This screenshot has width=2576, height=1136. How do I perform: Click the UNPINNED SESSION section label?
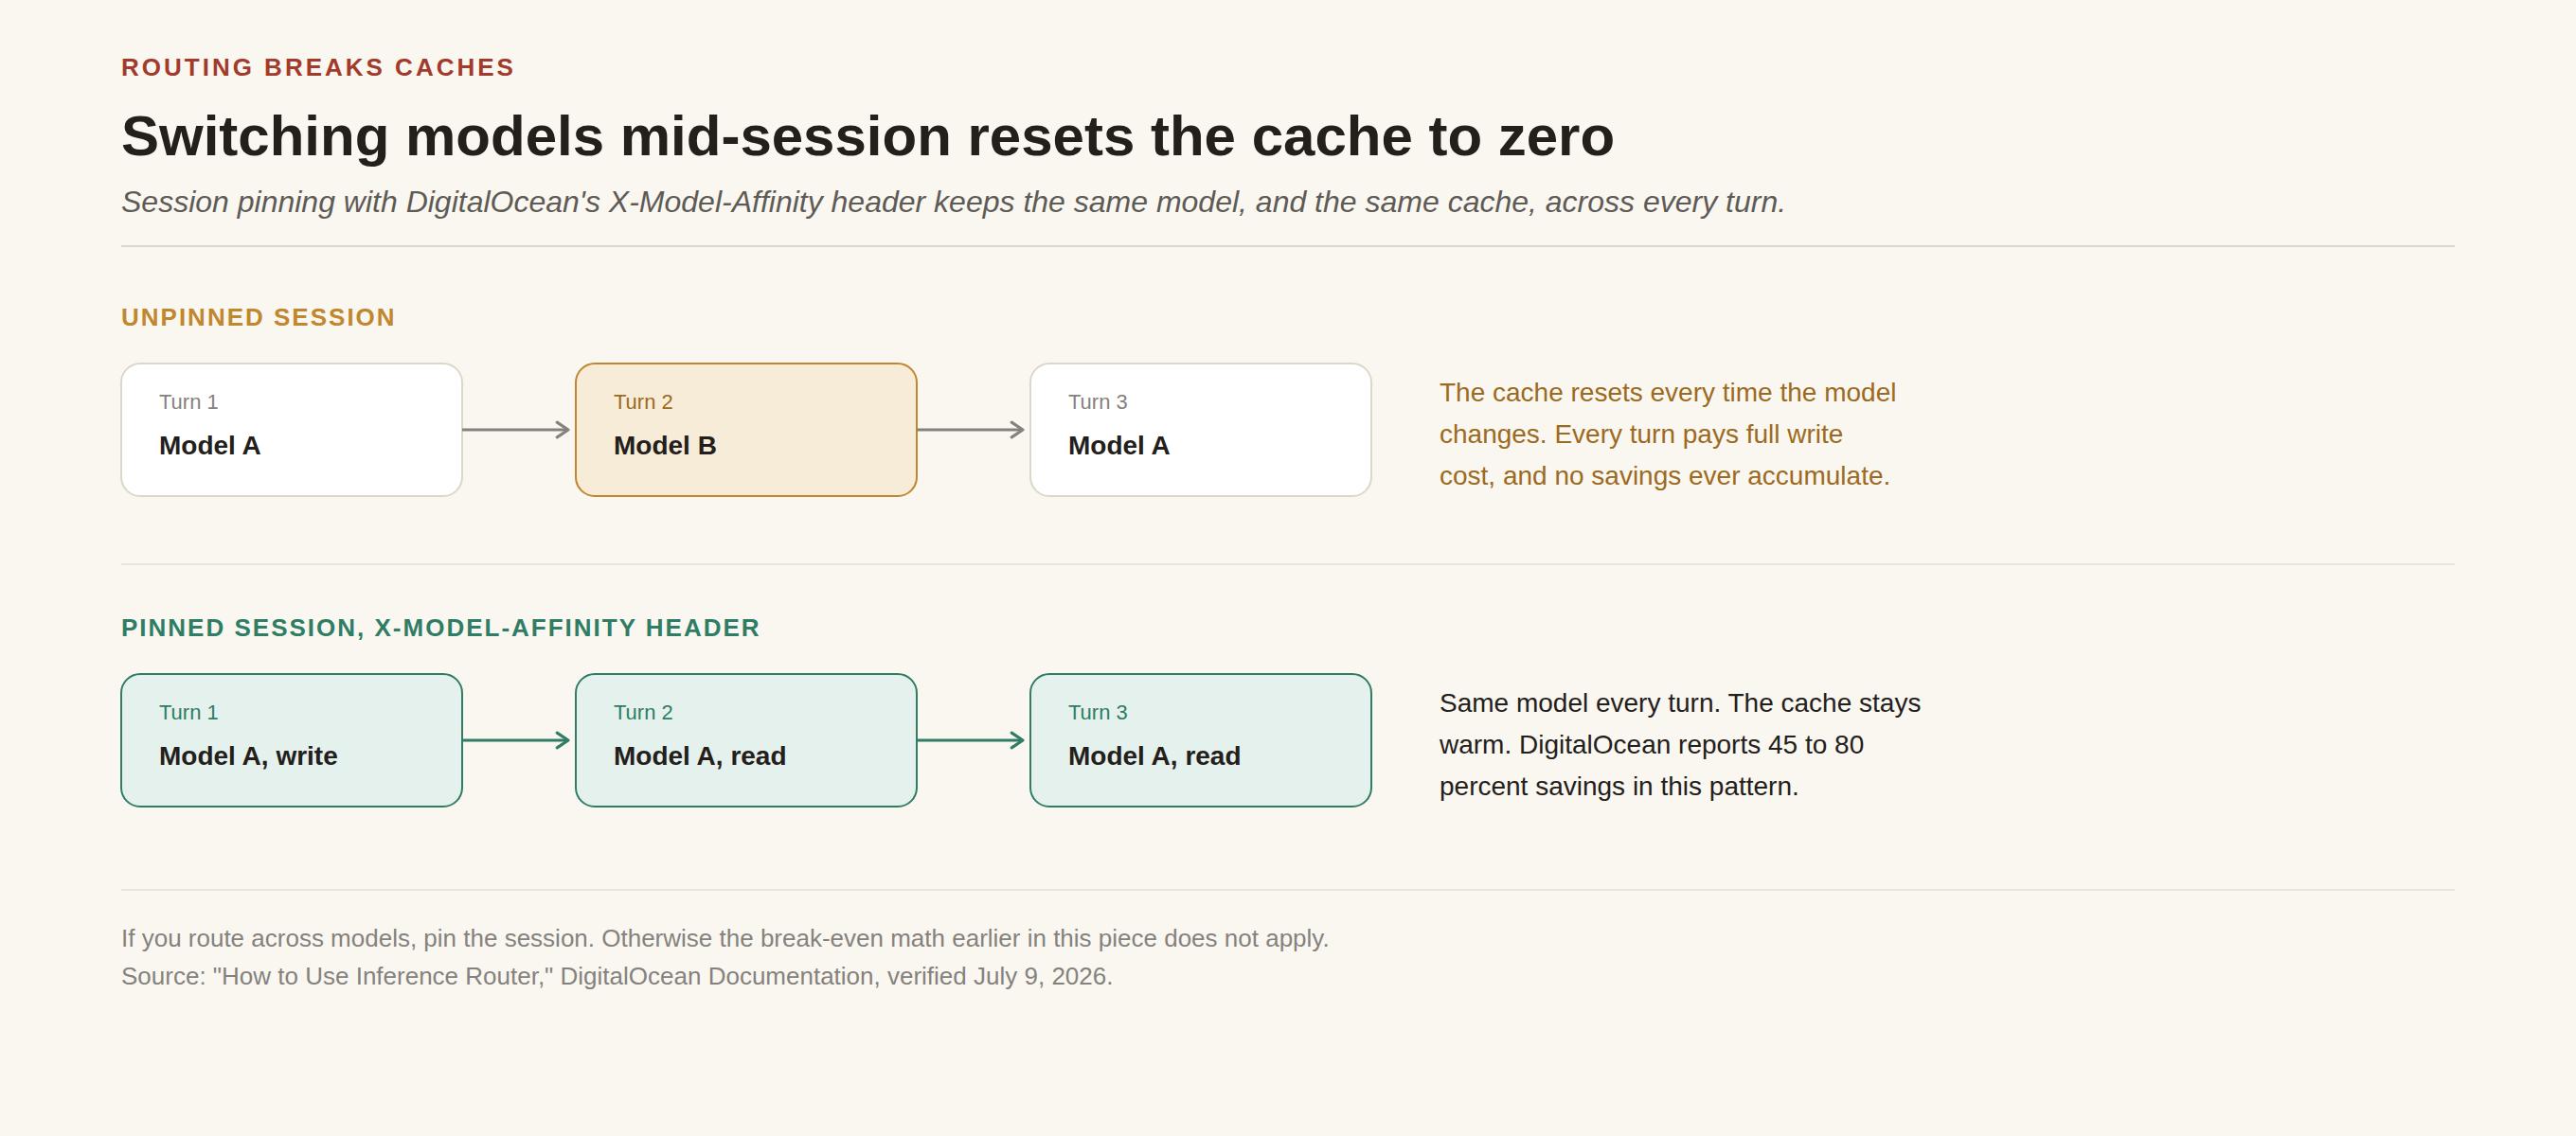click(258, 317)
